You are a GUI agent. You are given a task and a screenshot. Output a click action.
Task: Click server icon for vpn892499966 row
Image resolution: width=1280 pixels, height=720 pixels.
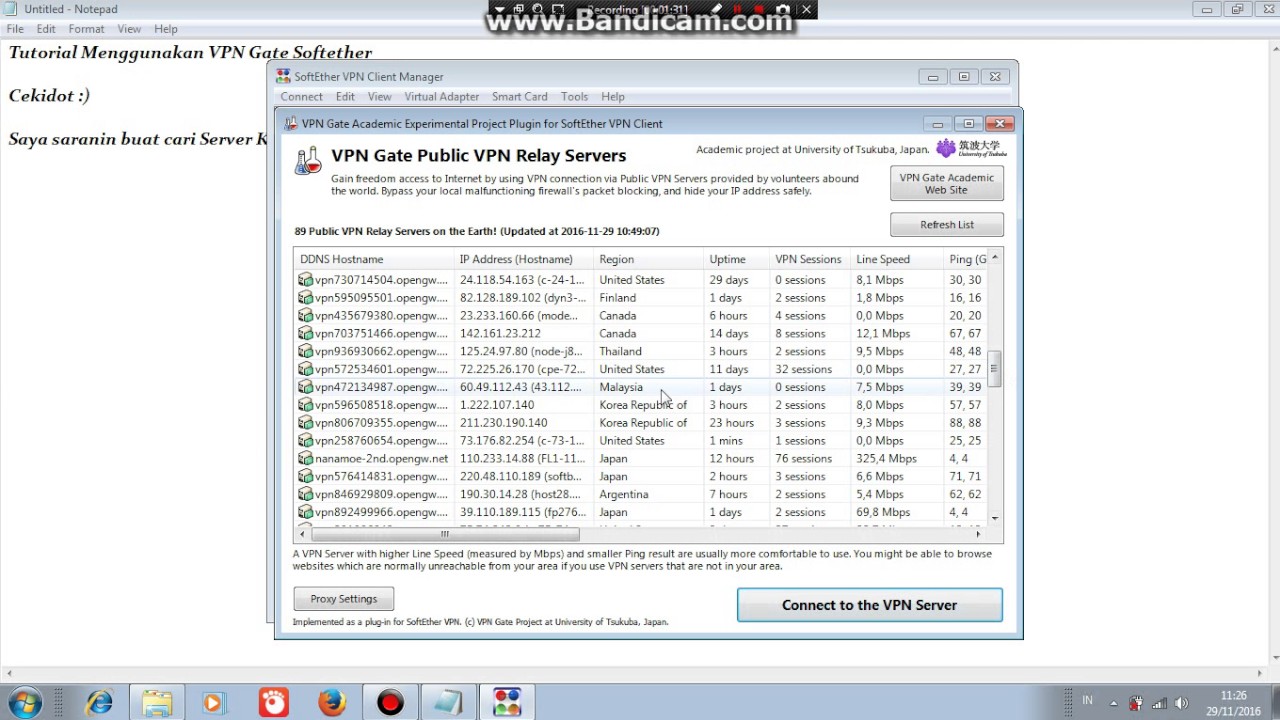coord(306,512)
